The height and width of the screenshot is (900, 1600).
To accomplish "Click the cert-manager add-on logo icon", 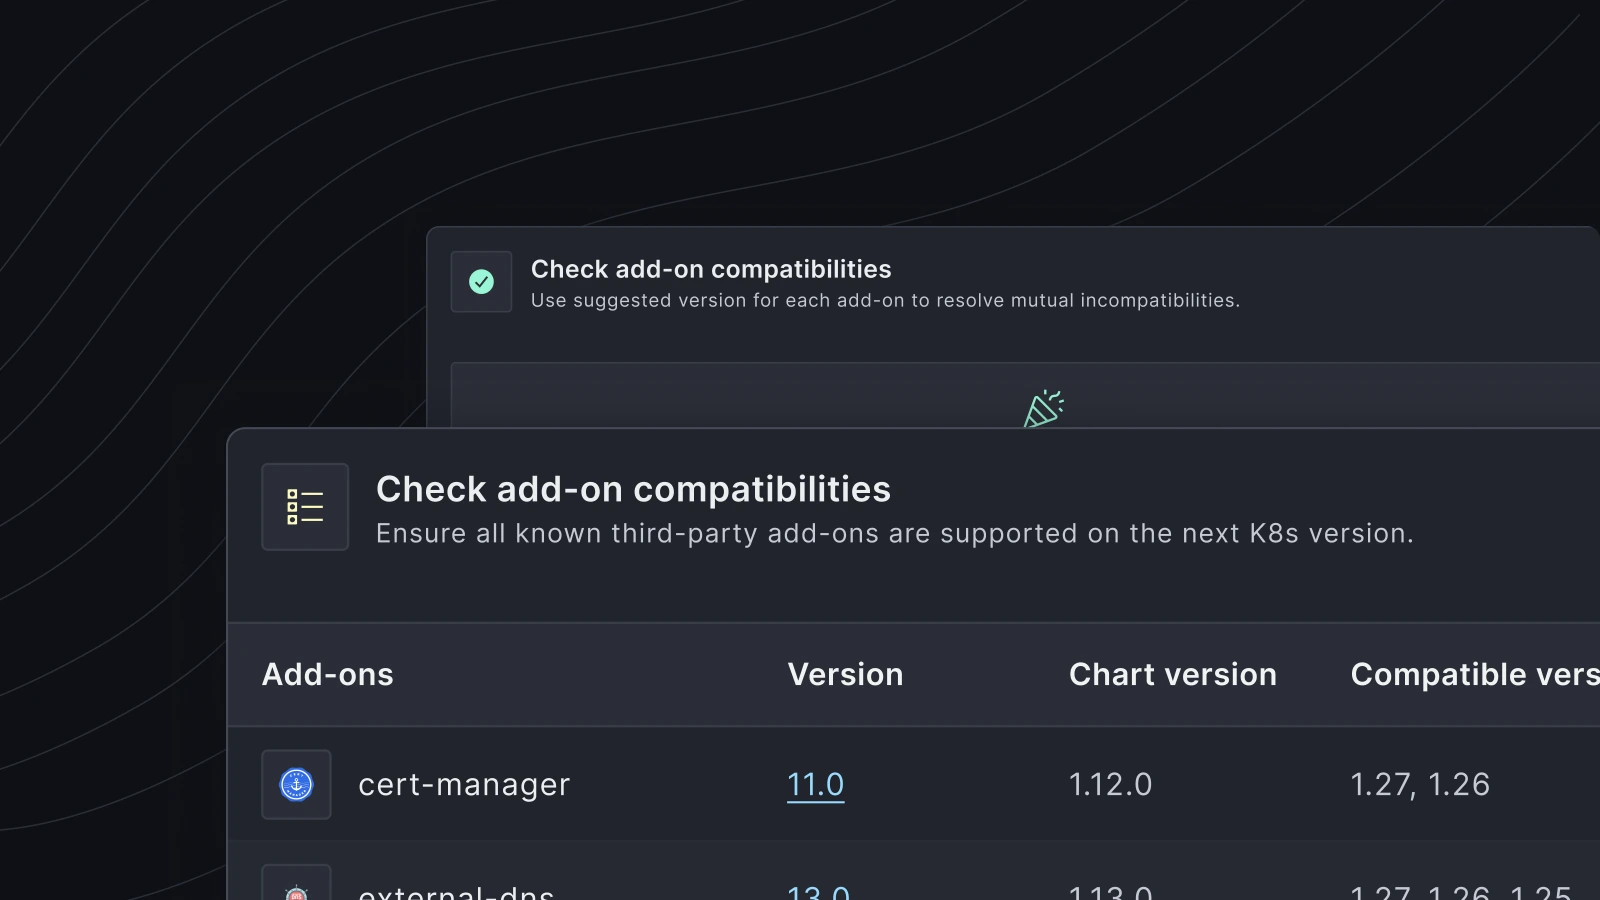I will (296, 784).
